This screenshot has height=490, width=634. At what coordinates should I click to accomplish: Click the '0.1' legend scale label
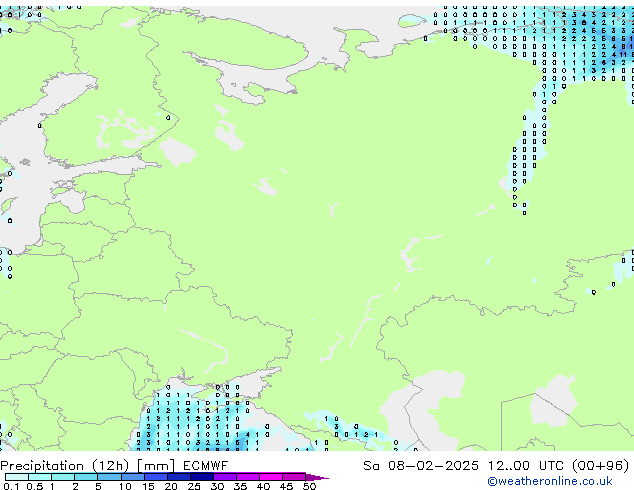tap(11, 486)
